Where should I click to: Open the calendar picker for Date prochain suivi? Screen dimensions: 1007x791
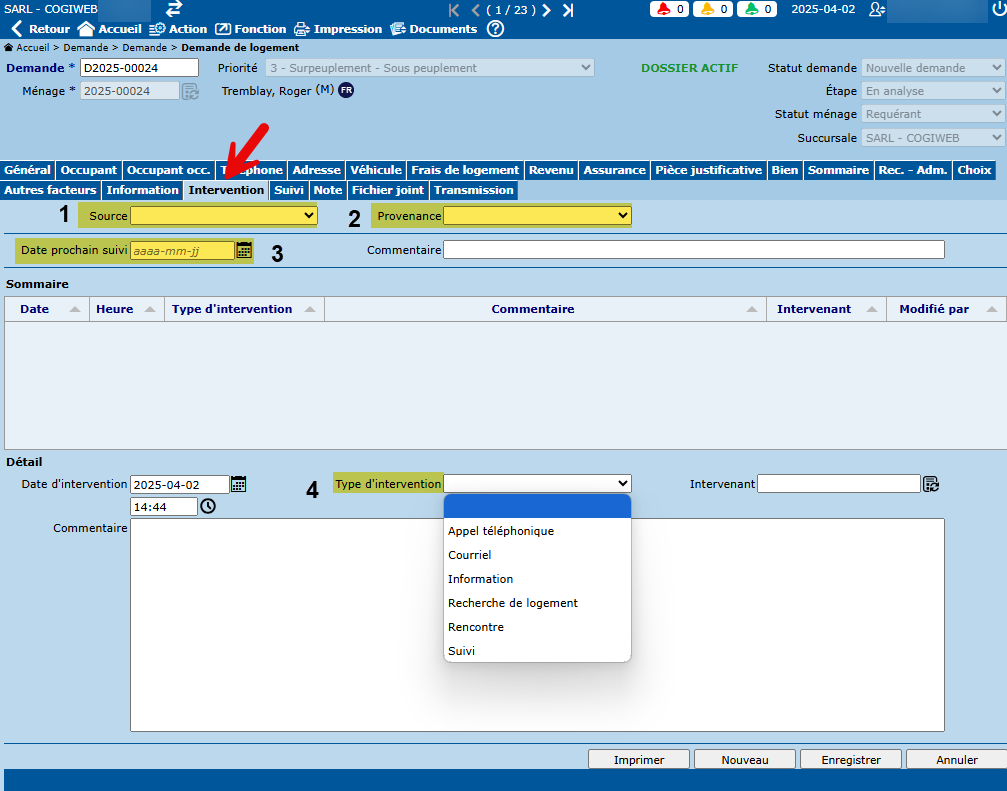pos(244,250)
